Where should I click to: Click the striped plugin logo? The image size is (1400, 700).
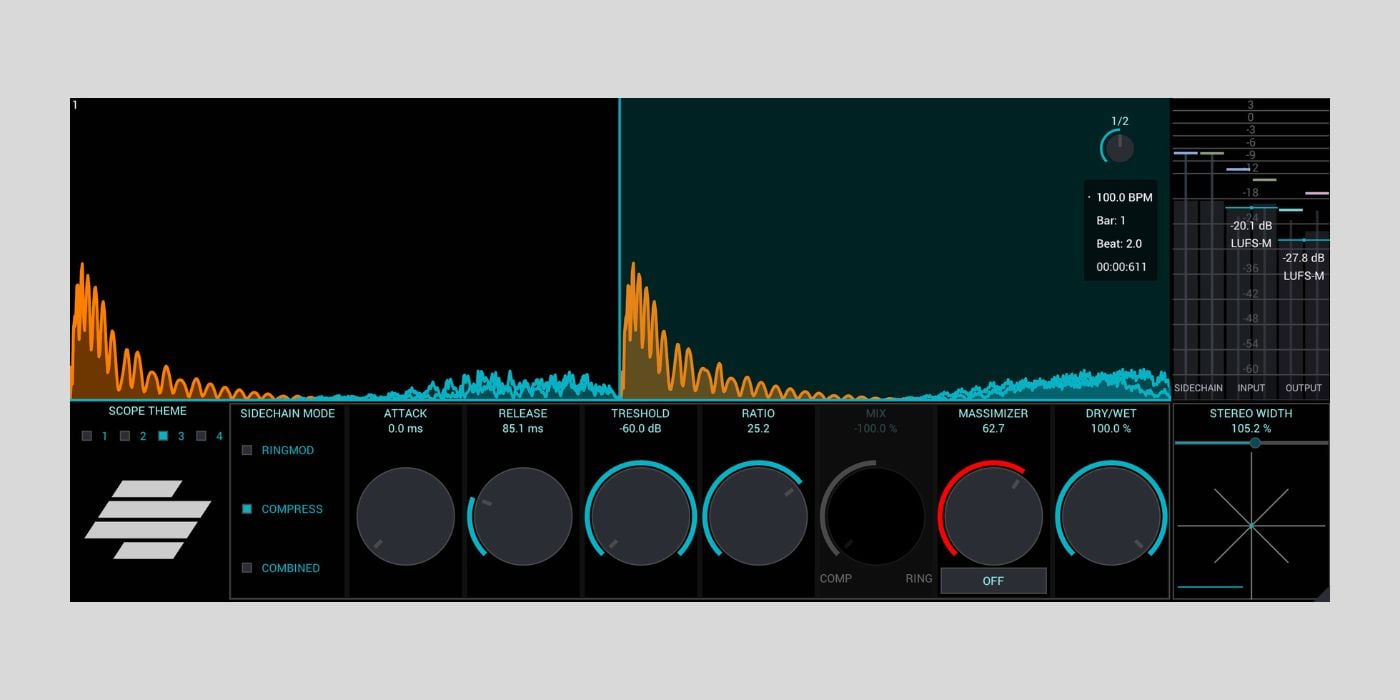[148, 519]
